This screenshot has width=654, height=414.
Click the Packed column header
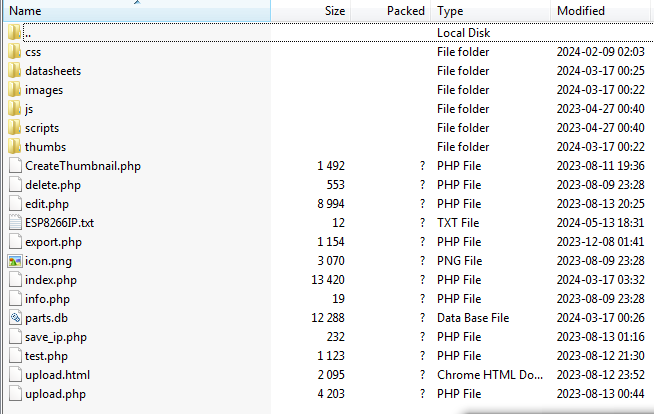coord(391,11)
